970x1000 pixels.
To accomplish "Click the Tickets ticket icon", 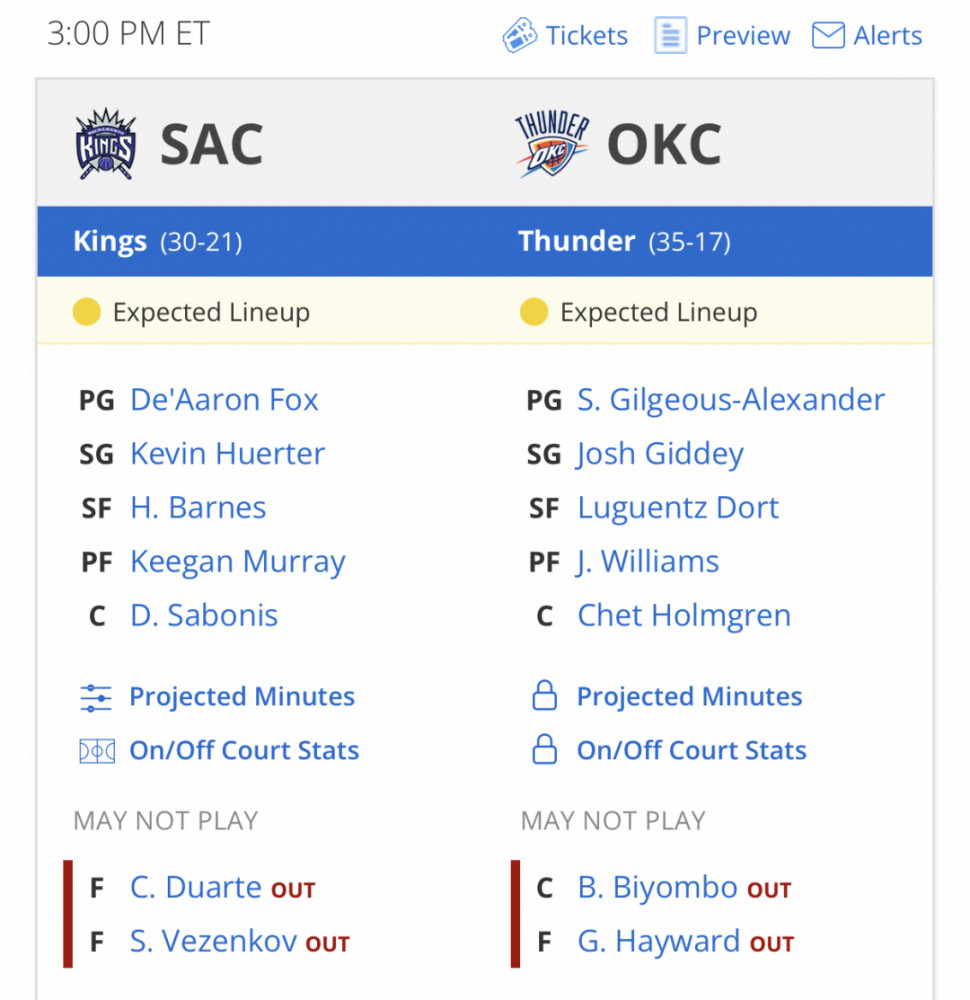I will 519,35.
